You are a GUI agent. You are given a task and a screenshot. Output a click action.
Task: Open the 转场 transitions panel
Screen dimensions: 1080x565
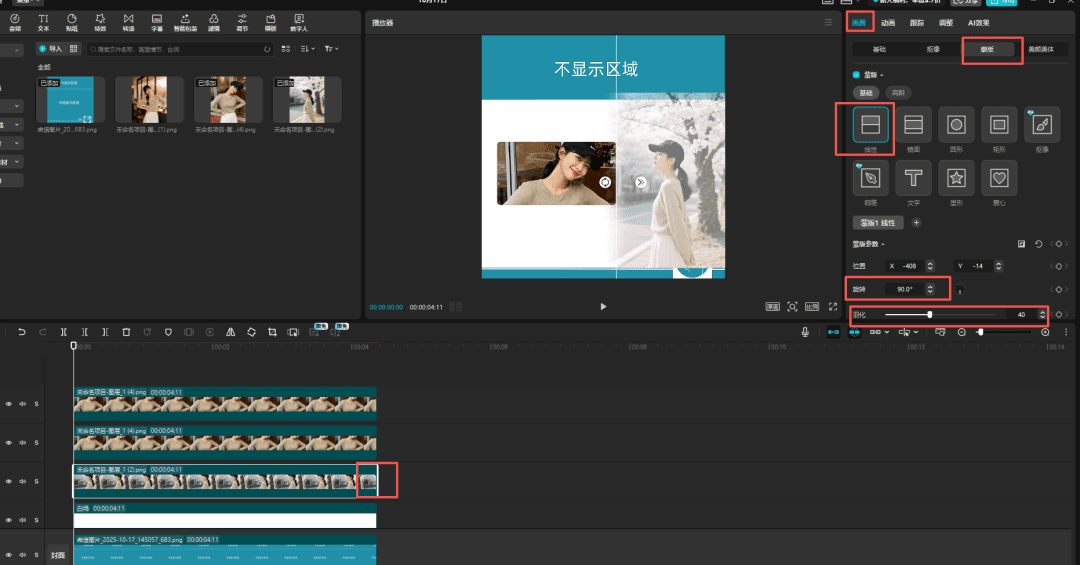pos(129,22)
